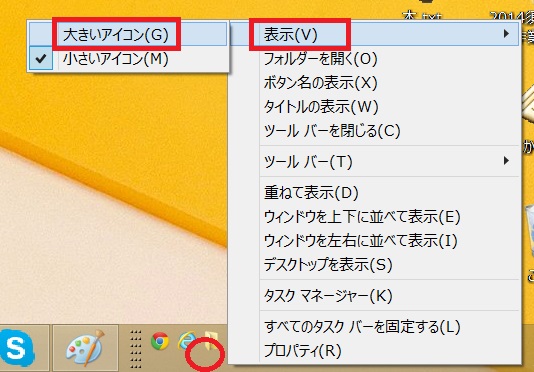The height and width of the screenshot is (372, 534).
Task: Launch Internet Explorer from the quick launch toolbar
Action: click(188, 340)
